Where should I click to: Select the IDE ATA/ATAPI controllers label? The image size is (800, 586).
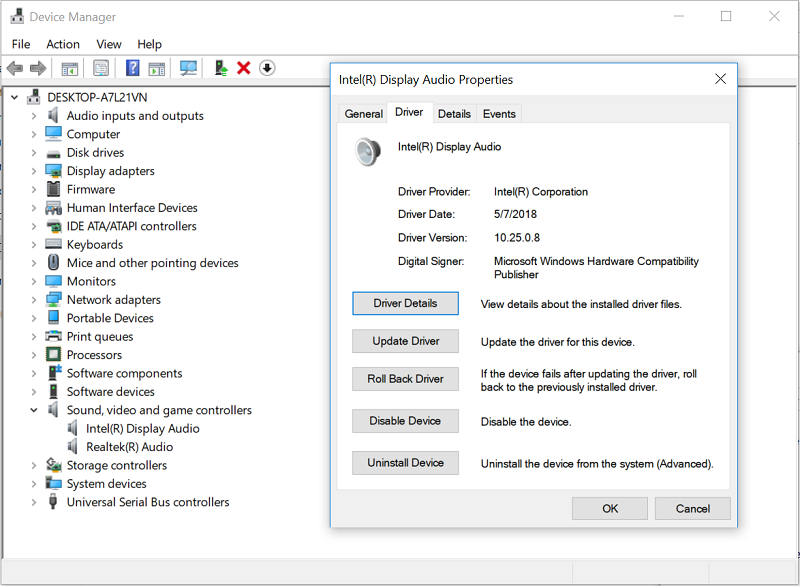point(132,226)
